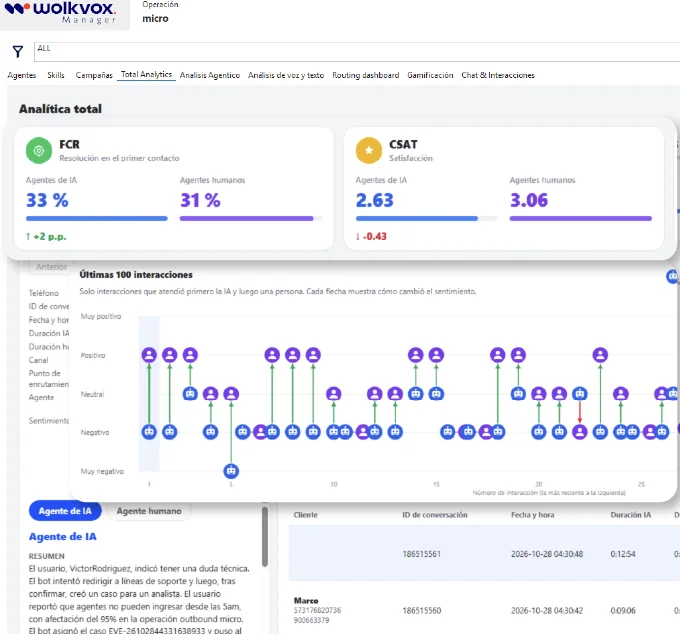Select the bot icon at Neutral, interaction 3
The height and width of the screenshot is (640, 680).
pyautogui.click(x=190, y=393)
